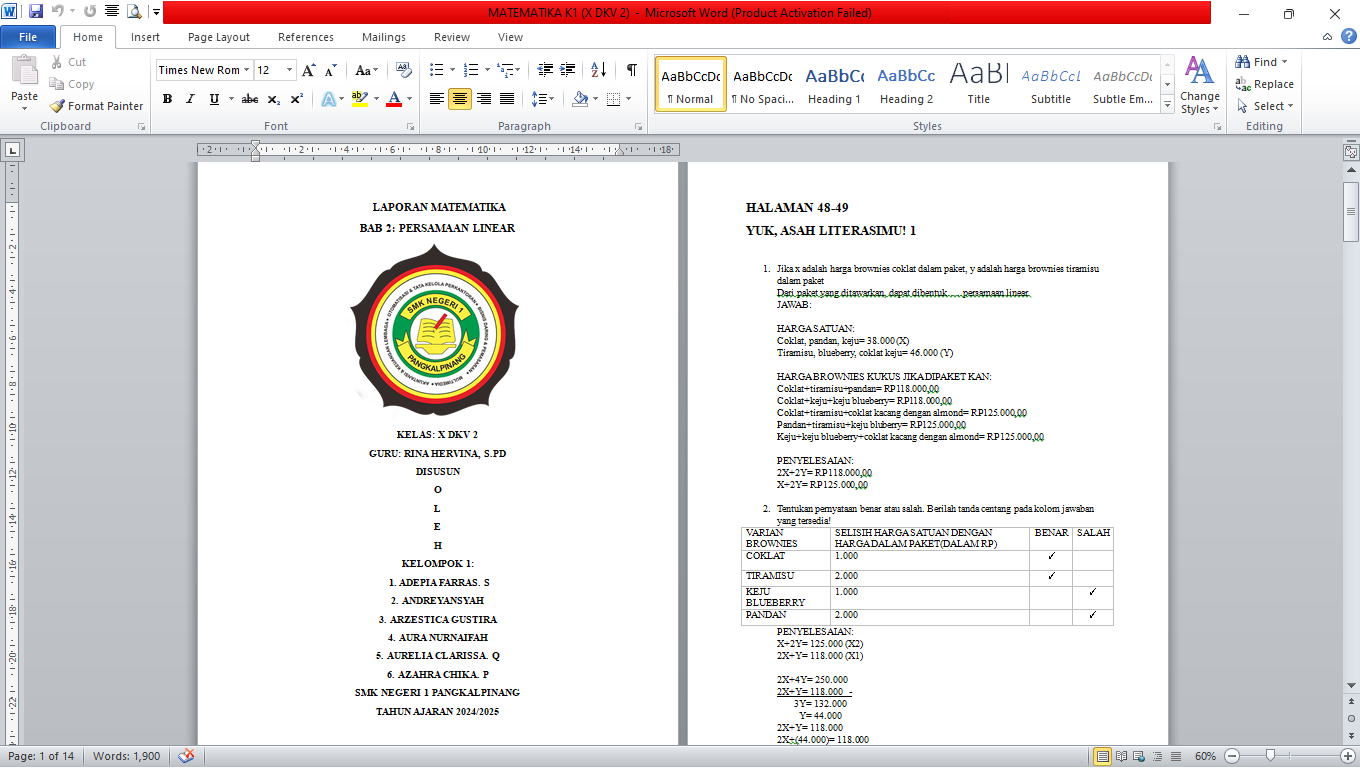Viewport: 1360px width, 768px height.
Task: Switch to the Review tab
Action: tap(452, 37)
